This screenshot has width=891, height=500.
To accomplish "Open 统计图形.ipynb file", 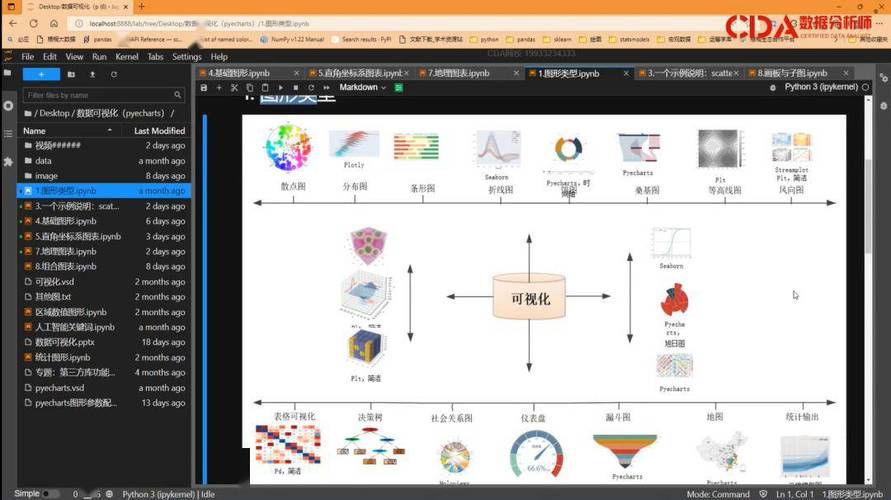I will 103,357.
